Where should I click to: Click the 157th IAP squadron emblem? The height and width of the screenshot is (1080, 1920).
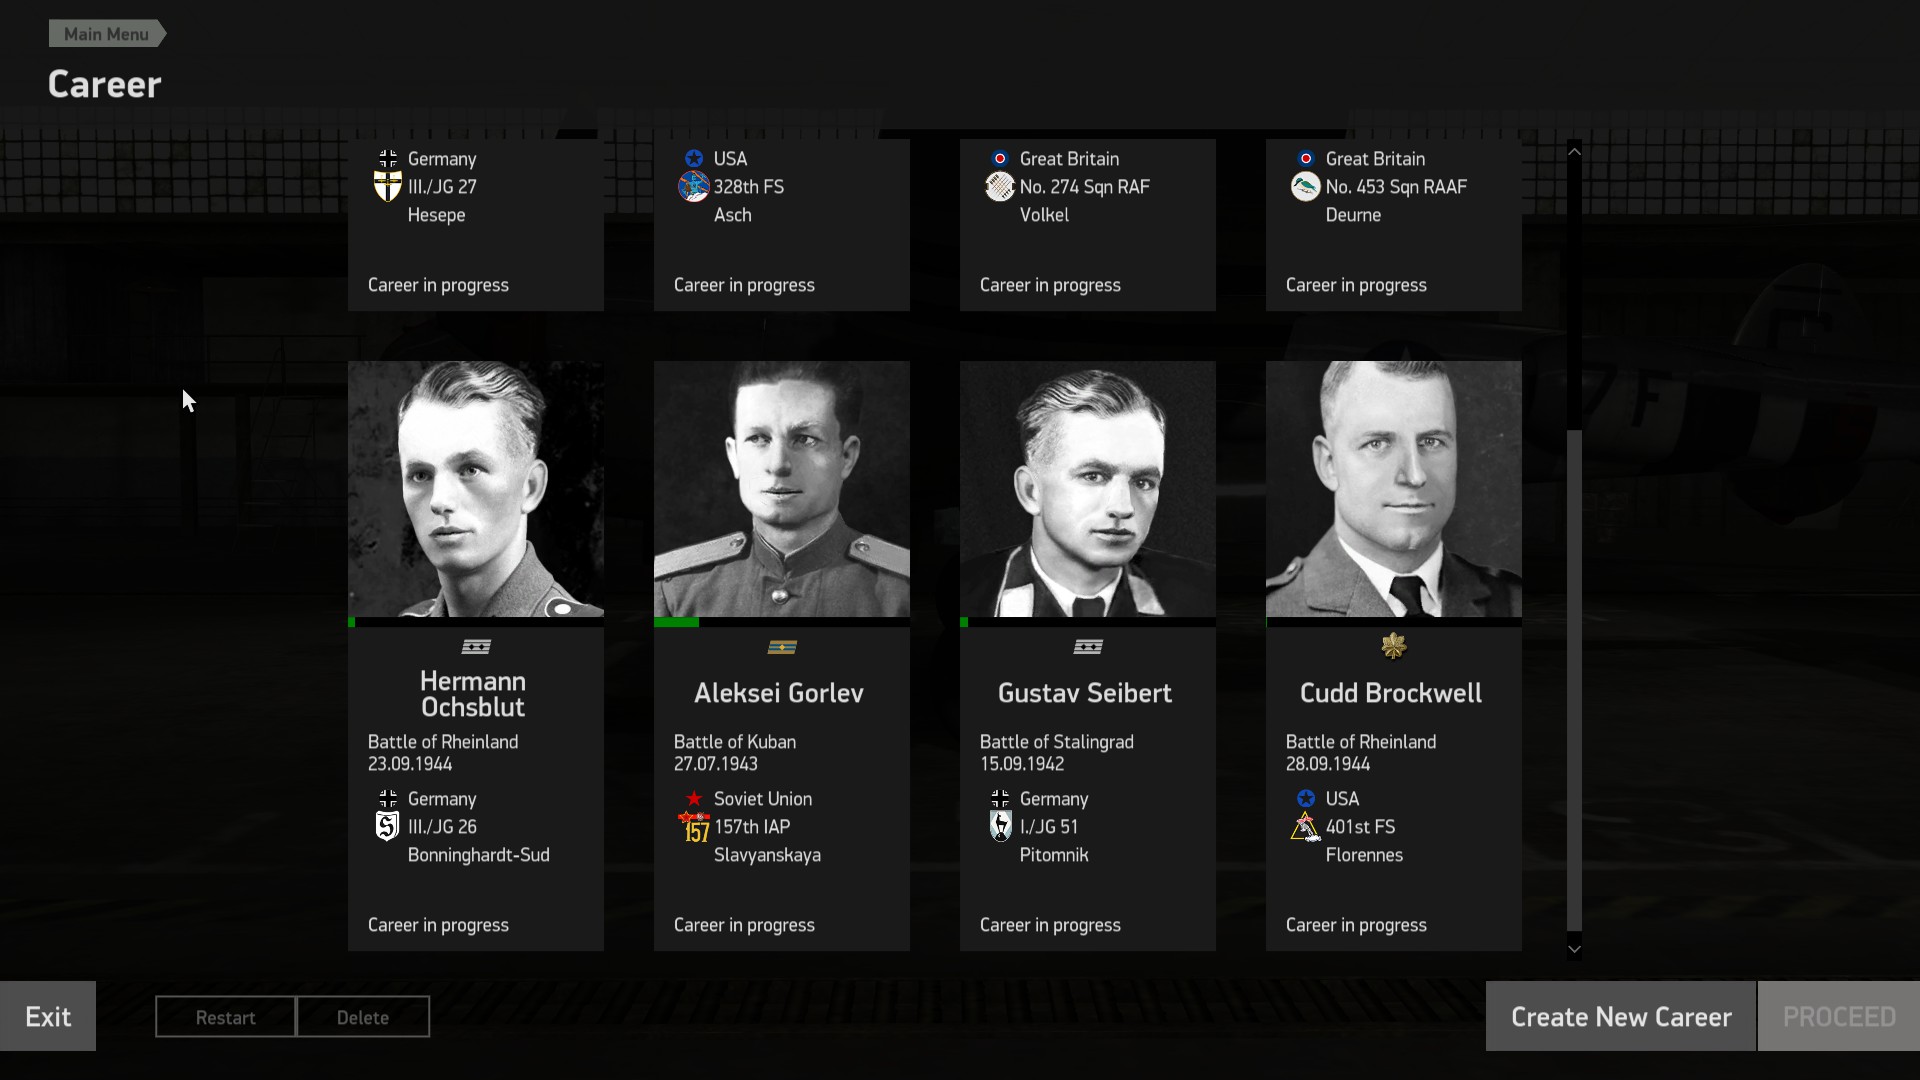(x=694, y=827)
